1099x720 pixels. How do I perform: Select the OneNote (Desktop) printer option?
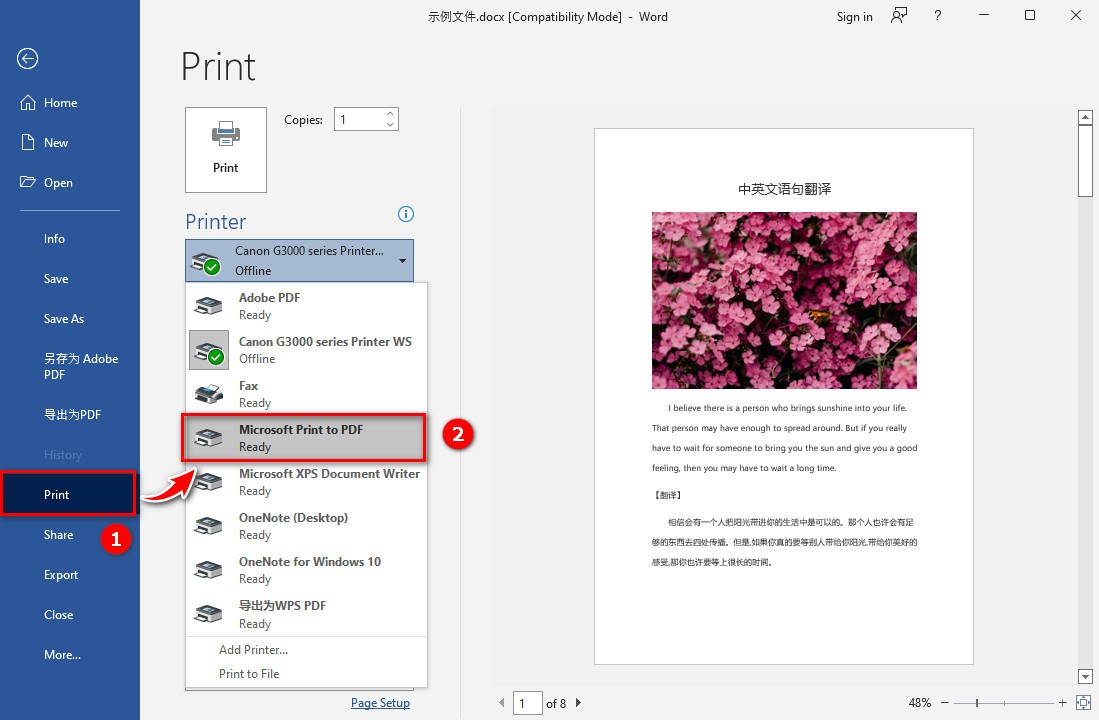coord(294,525)
